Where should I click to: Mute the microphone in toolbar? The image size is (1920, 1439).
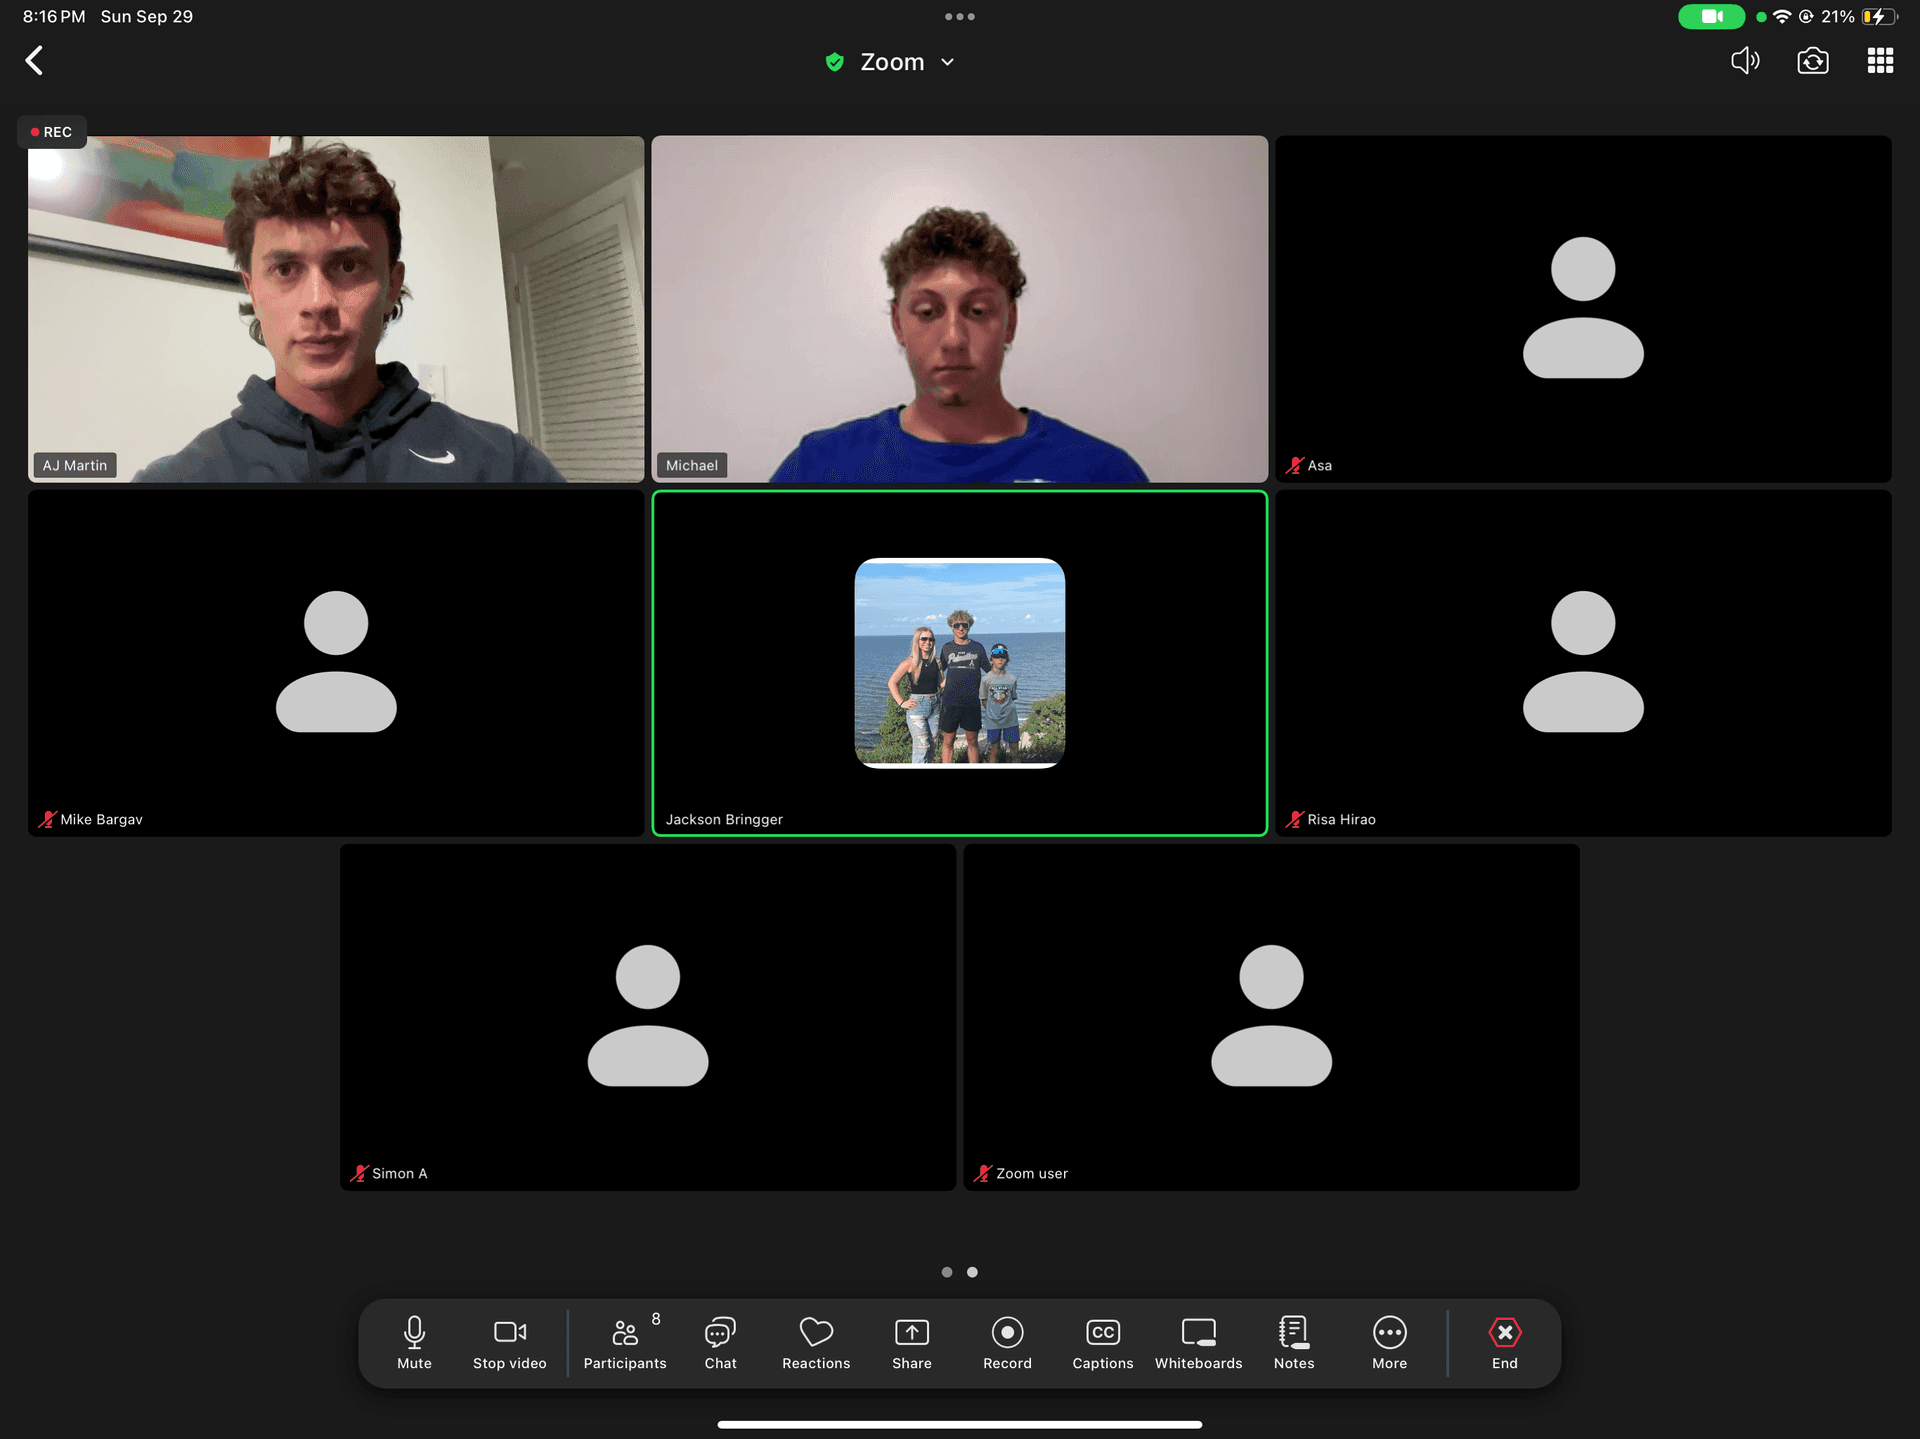click(414, 1342)
